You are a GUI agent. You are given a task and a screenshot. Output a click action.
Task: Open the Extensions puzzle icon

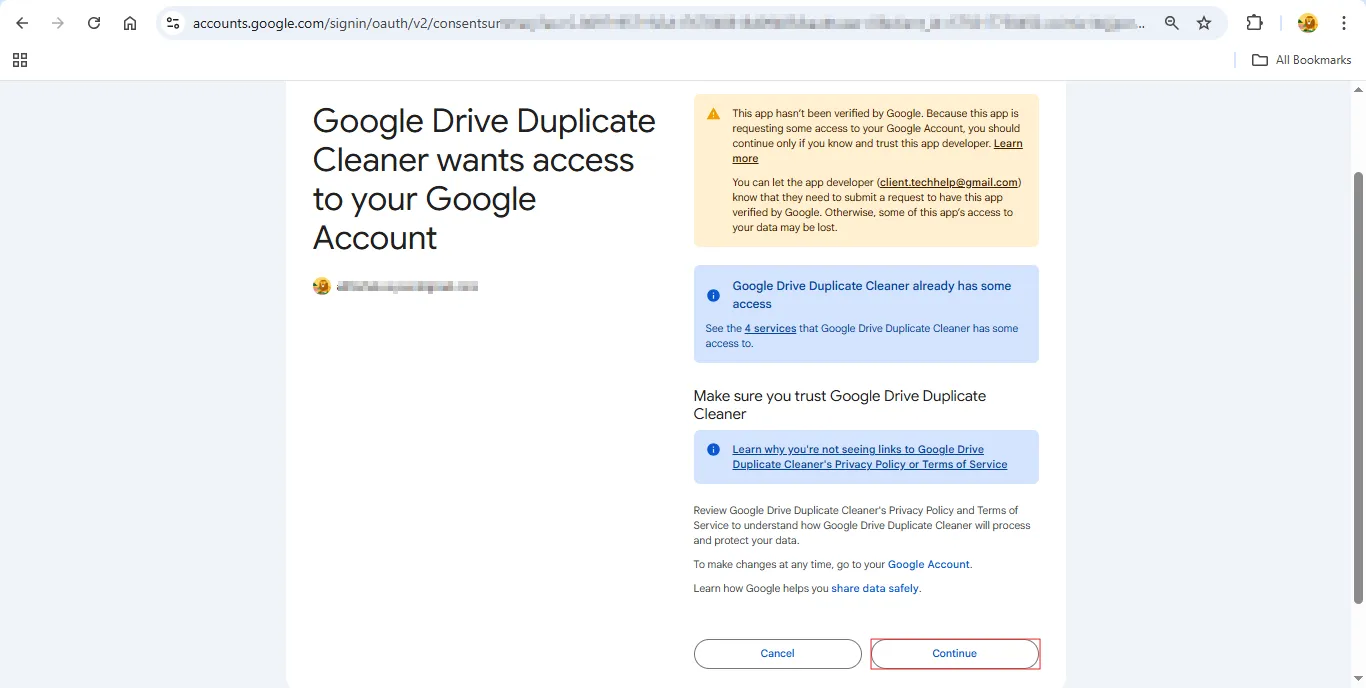pyautogui.click(x=1254, y=23)
